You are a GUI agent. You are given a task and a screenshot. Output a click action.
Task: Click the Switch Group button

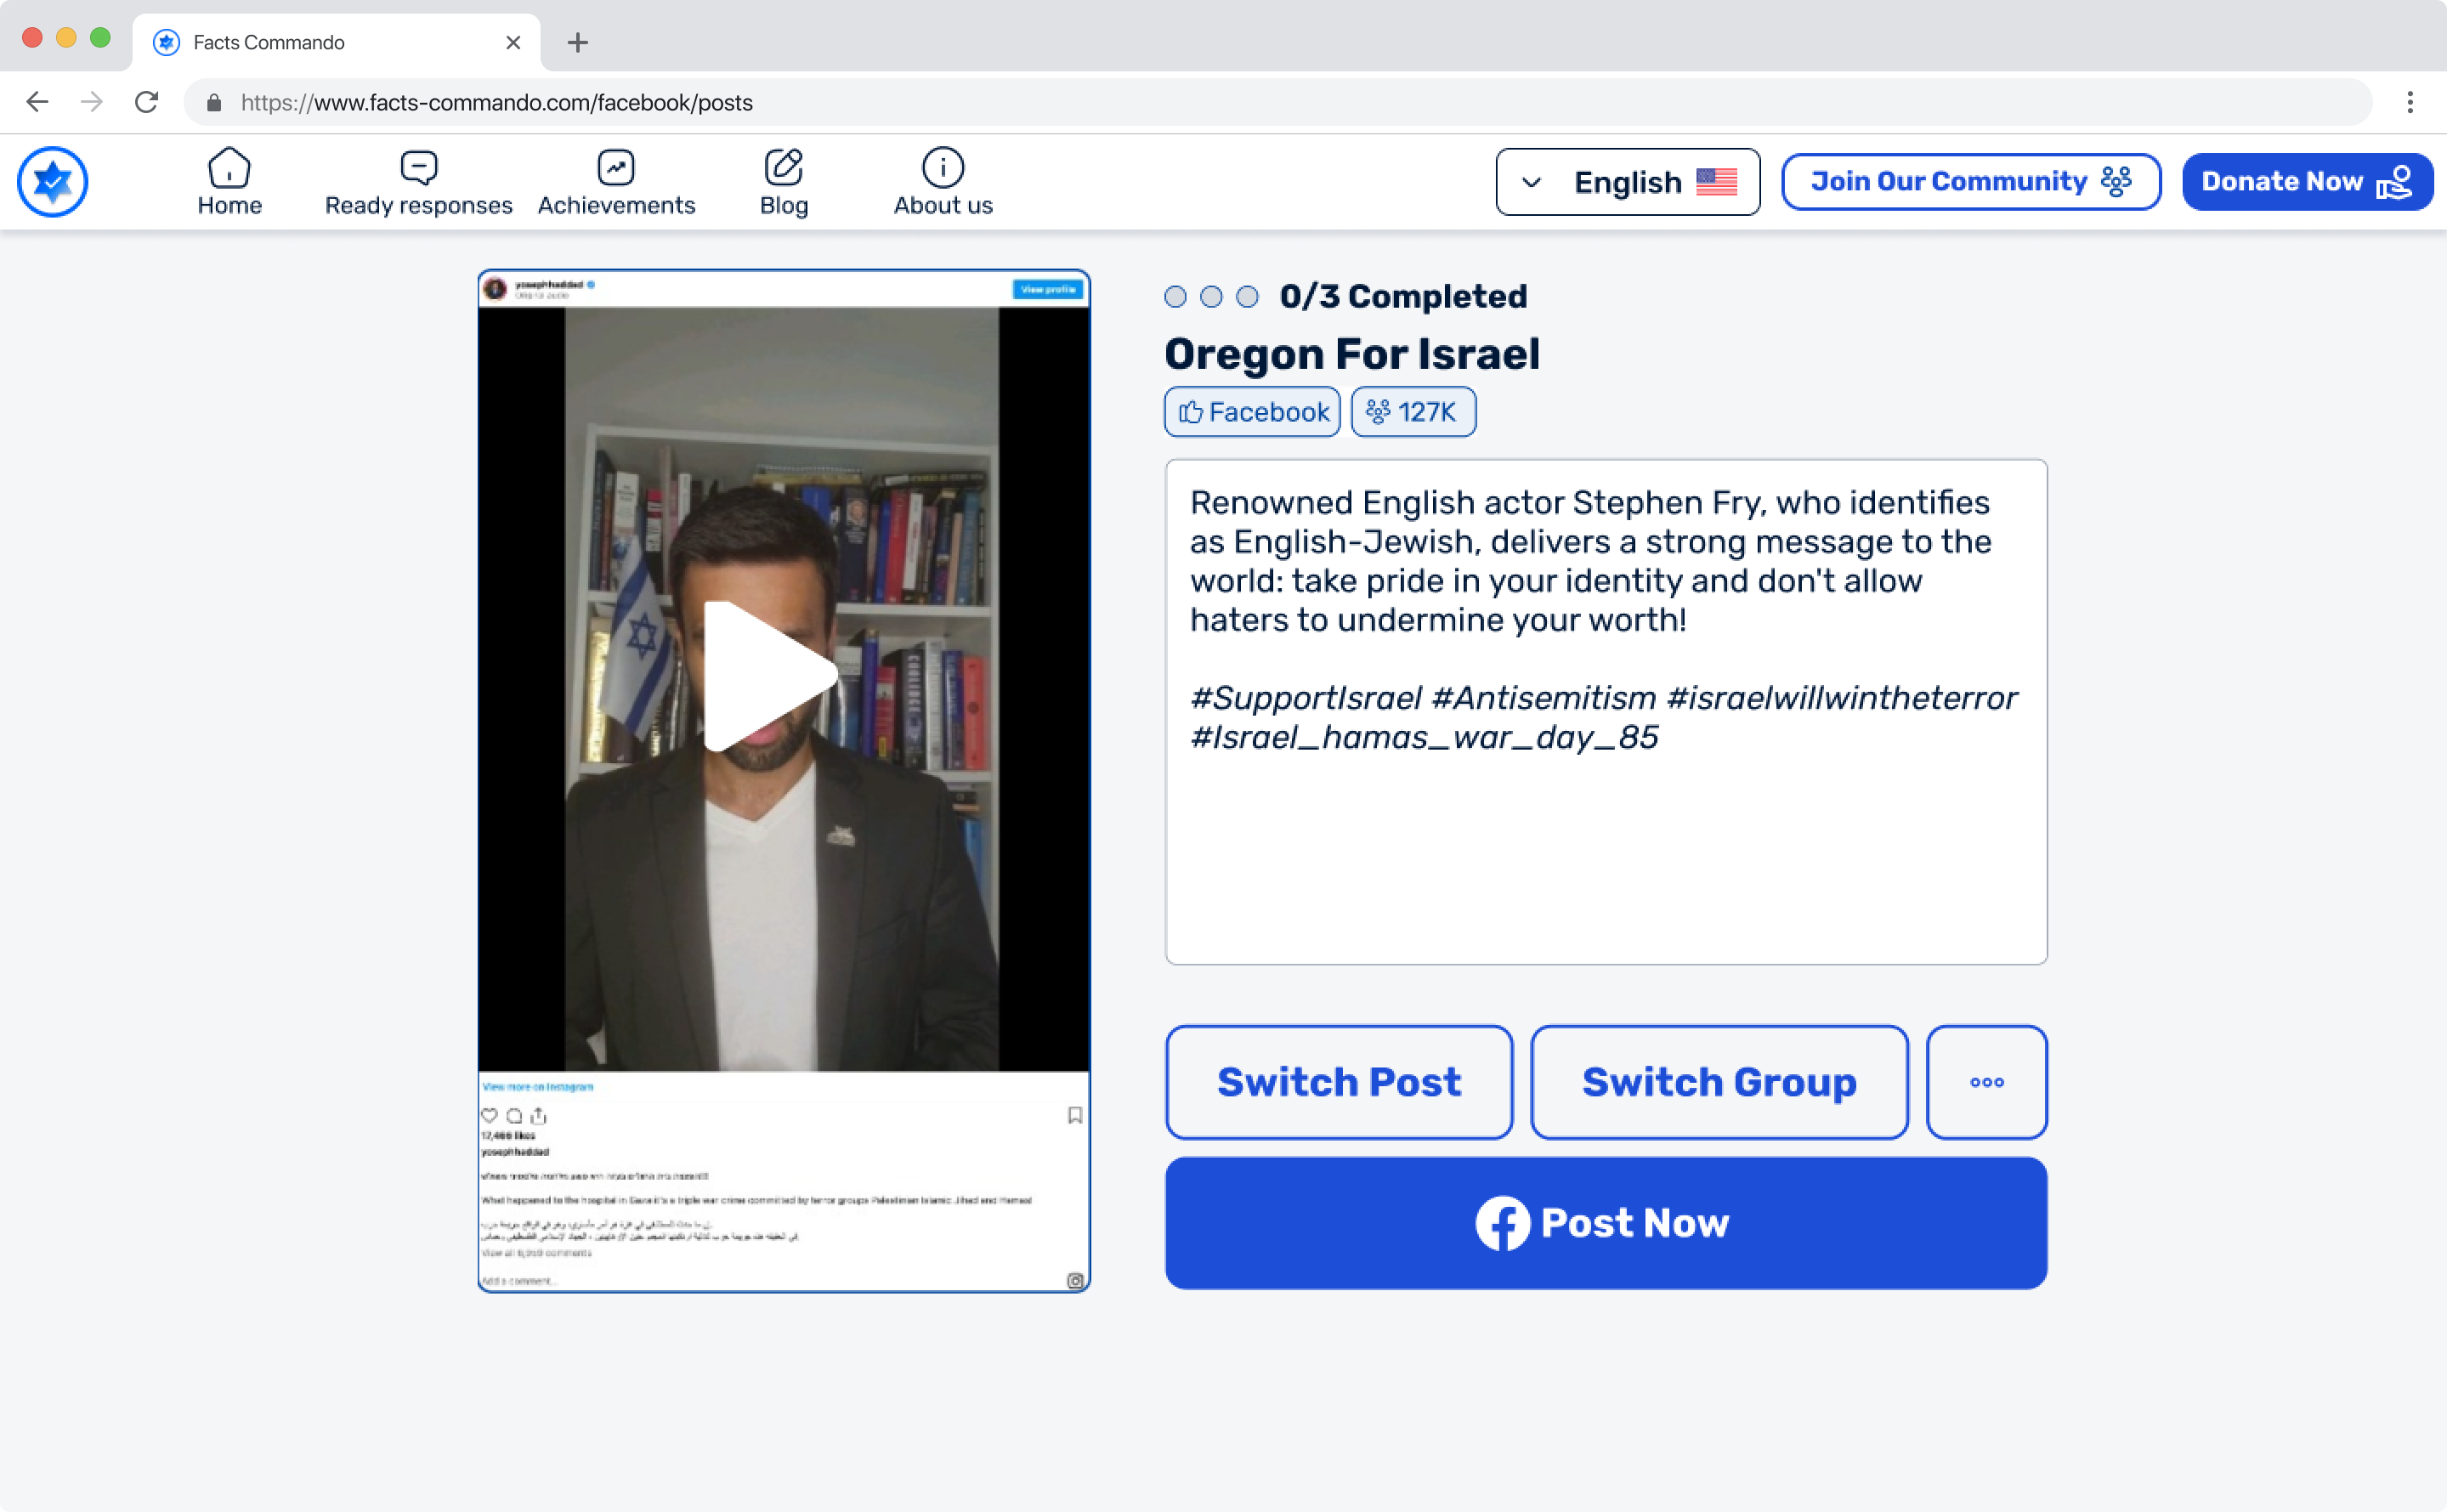pos(1719,1082)
